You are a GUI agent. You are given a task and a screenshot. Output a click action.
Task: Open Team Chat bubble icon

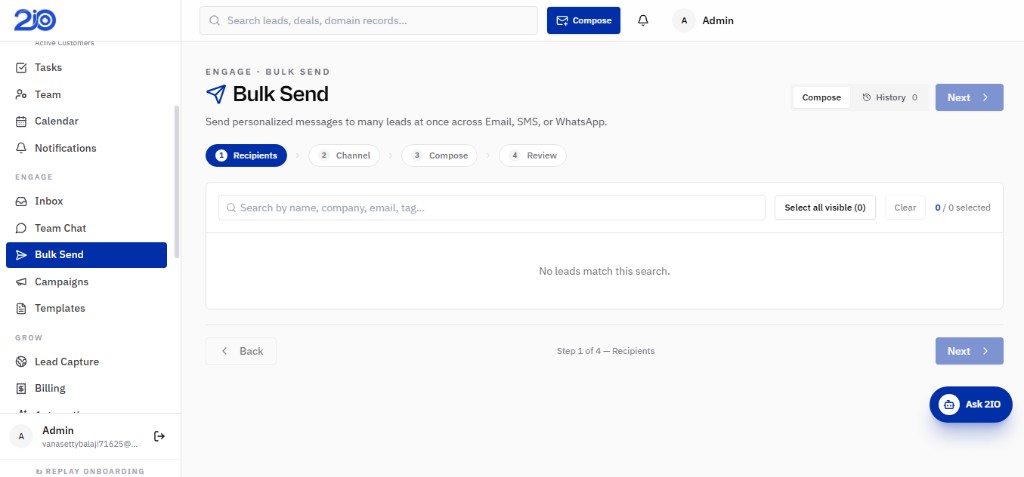click(21, 228)
